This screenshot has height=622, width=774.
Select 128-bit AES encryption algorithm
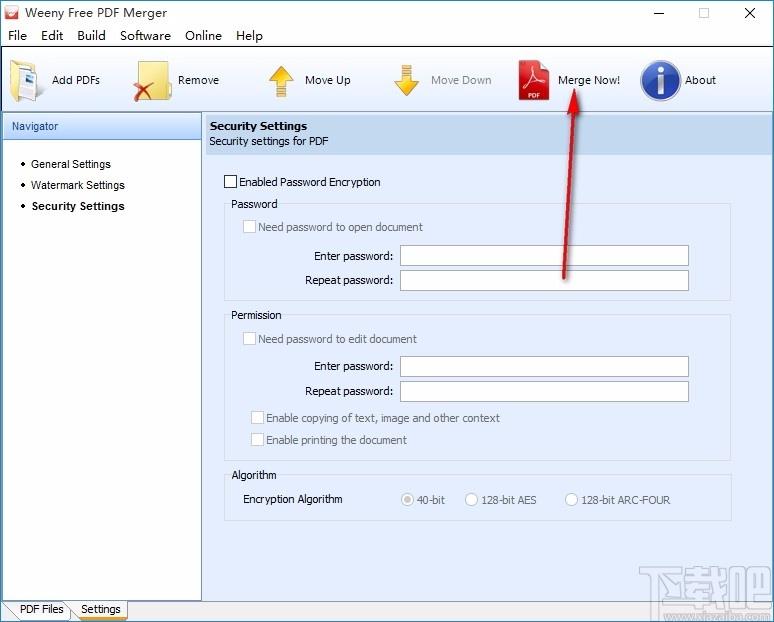click(471, 500)
